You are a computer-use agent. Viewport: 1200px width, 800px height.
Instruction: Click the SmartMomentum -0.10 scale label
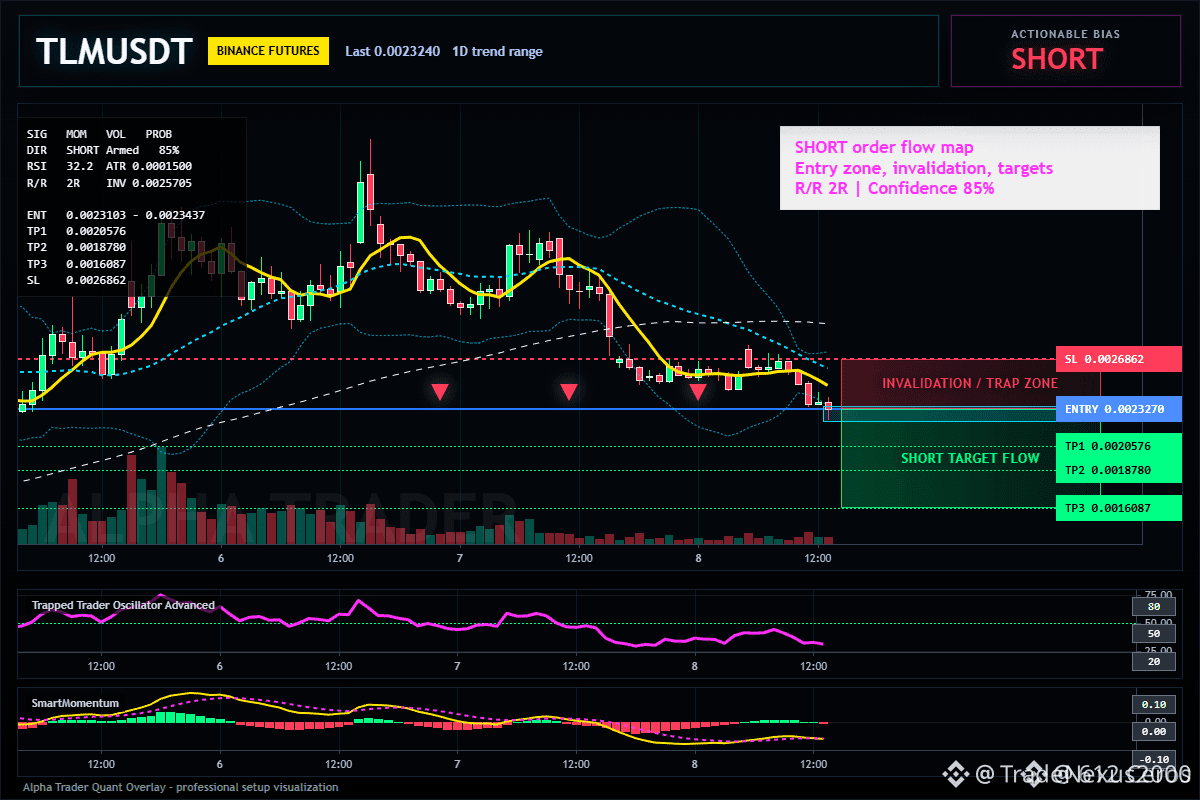coord(1153,759)
